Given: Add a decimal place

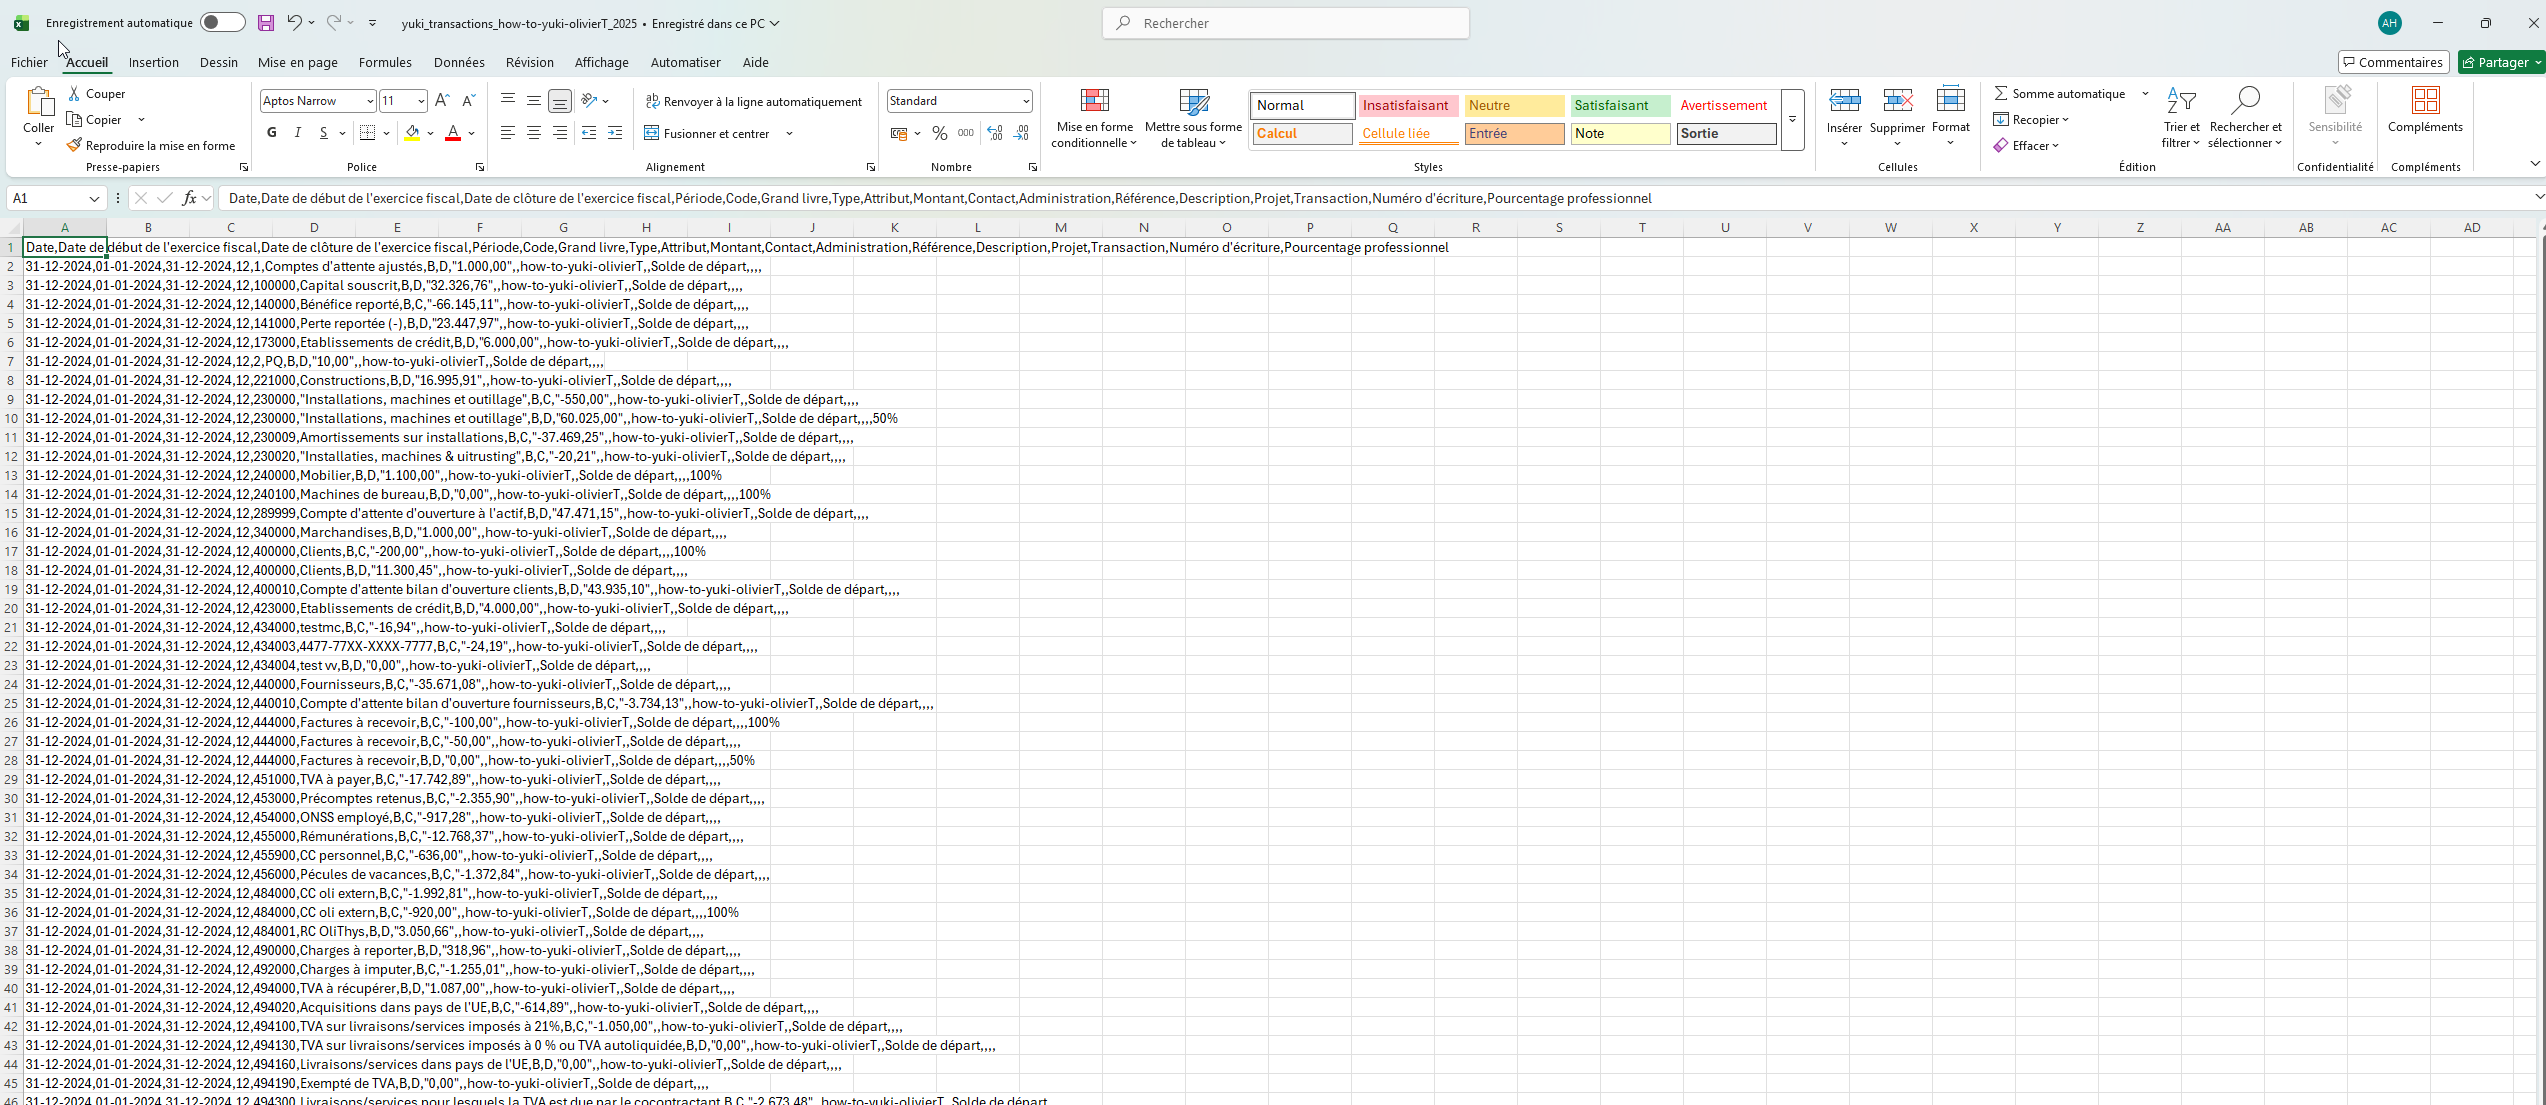Looking at the screenshot, I should pos(995,133).
